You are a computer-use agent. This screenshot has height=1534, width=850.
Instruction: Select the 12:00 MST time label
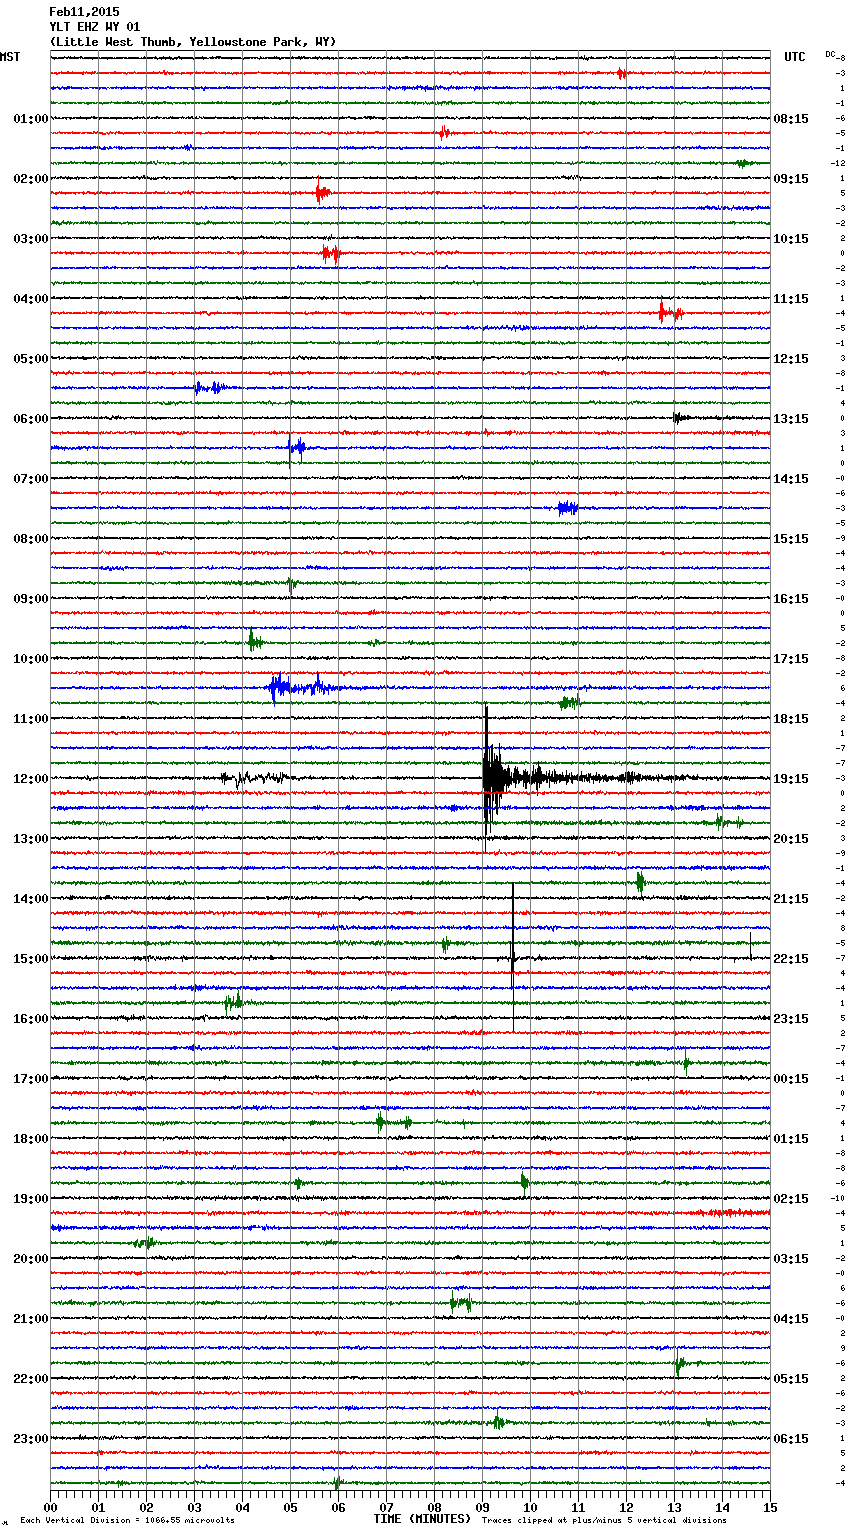(31, 779)
